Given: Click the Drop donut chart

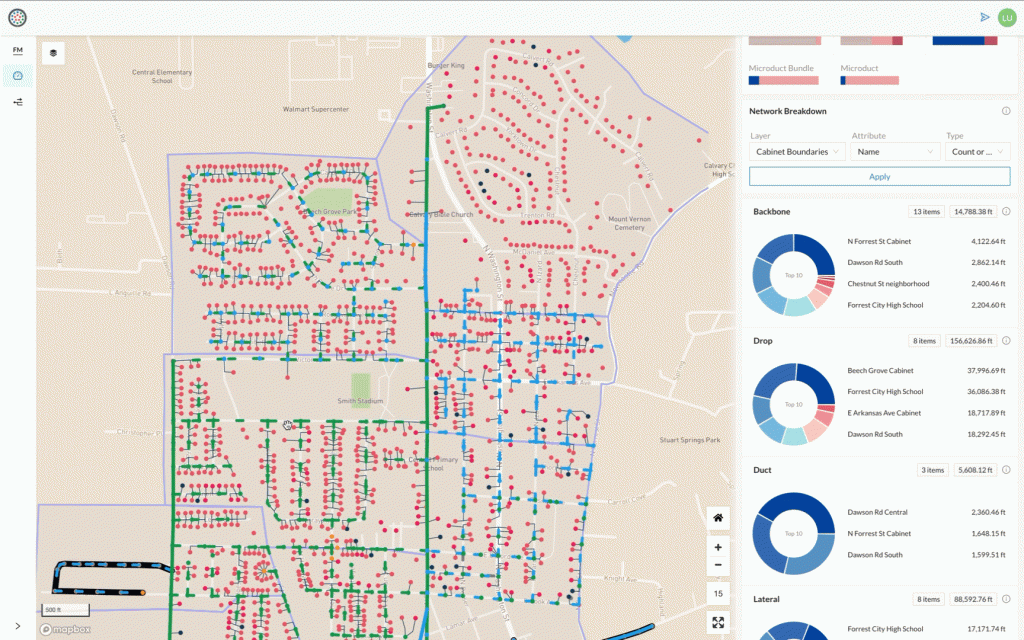Looking at the screenshot, I should point(793,404).
